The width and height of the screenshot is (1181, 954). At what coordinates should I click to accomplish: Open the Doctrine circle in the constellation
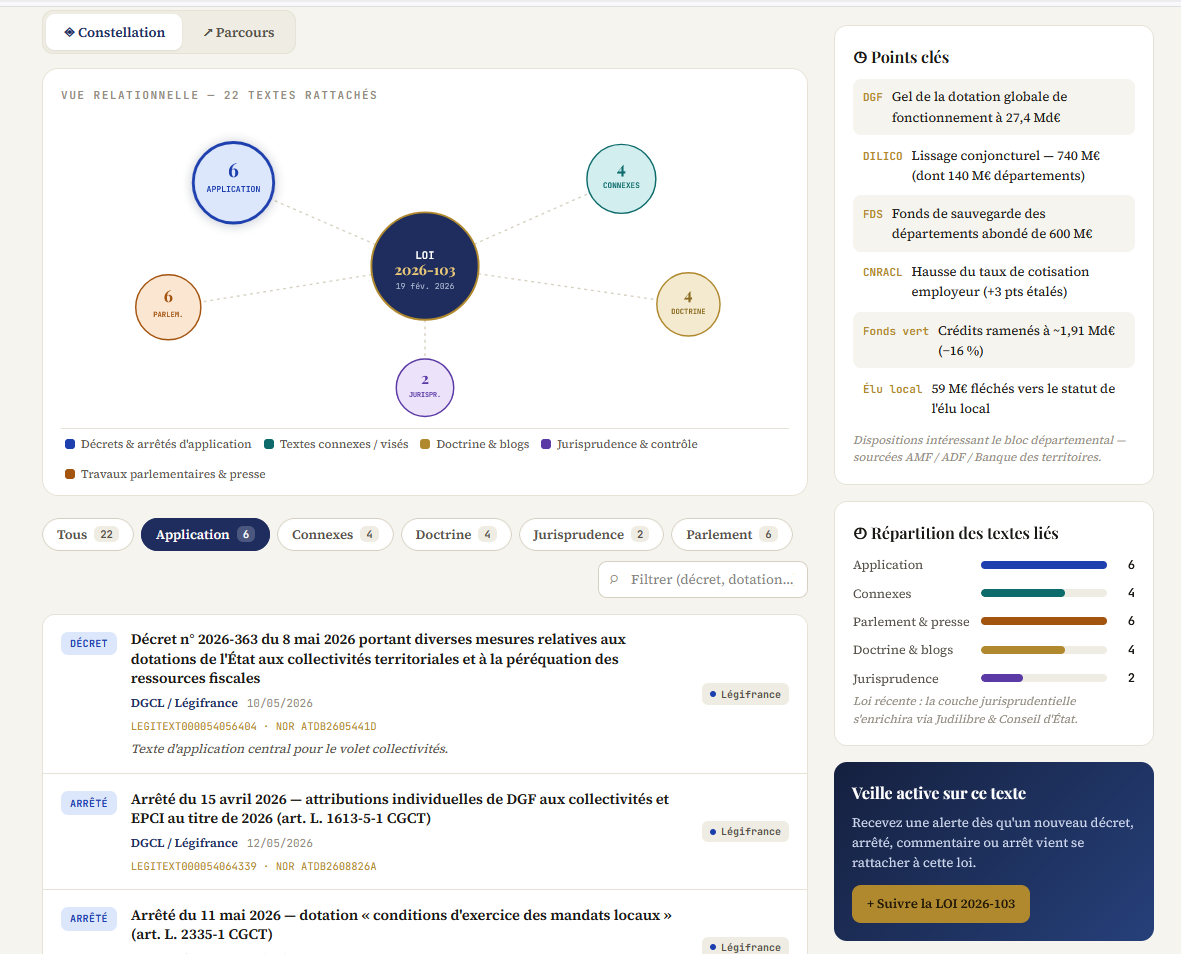[x=688, y=304]
